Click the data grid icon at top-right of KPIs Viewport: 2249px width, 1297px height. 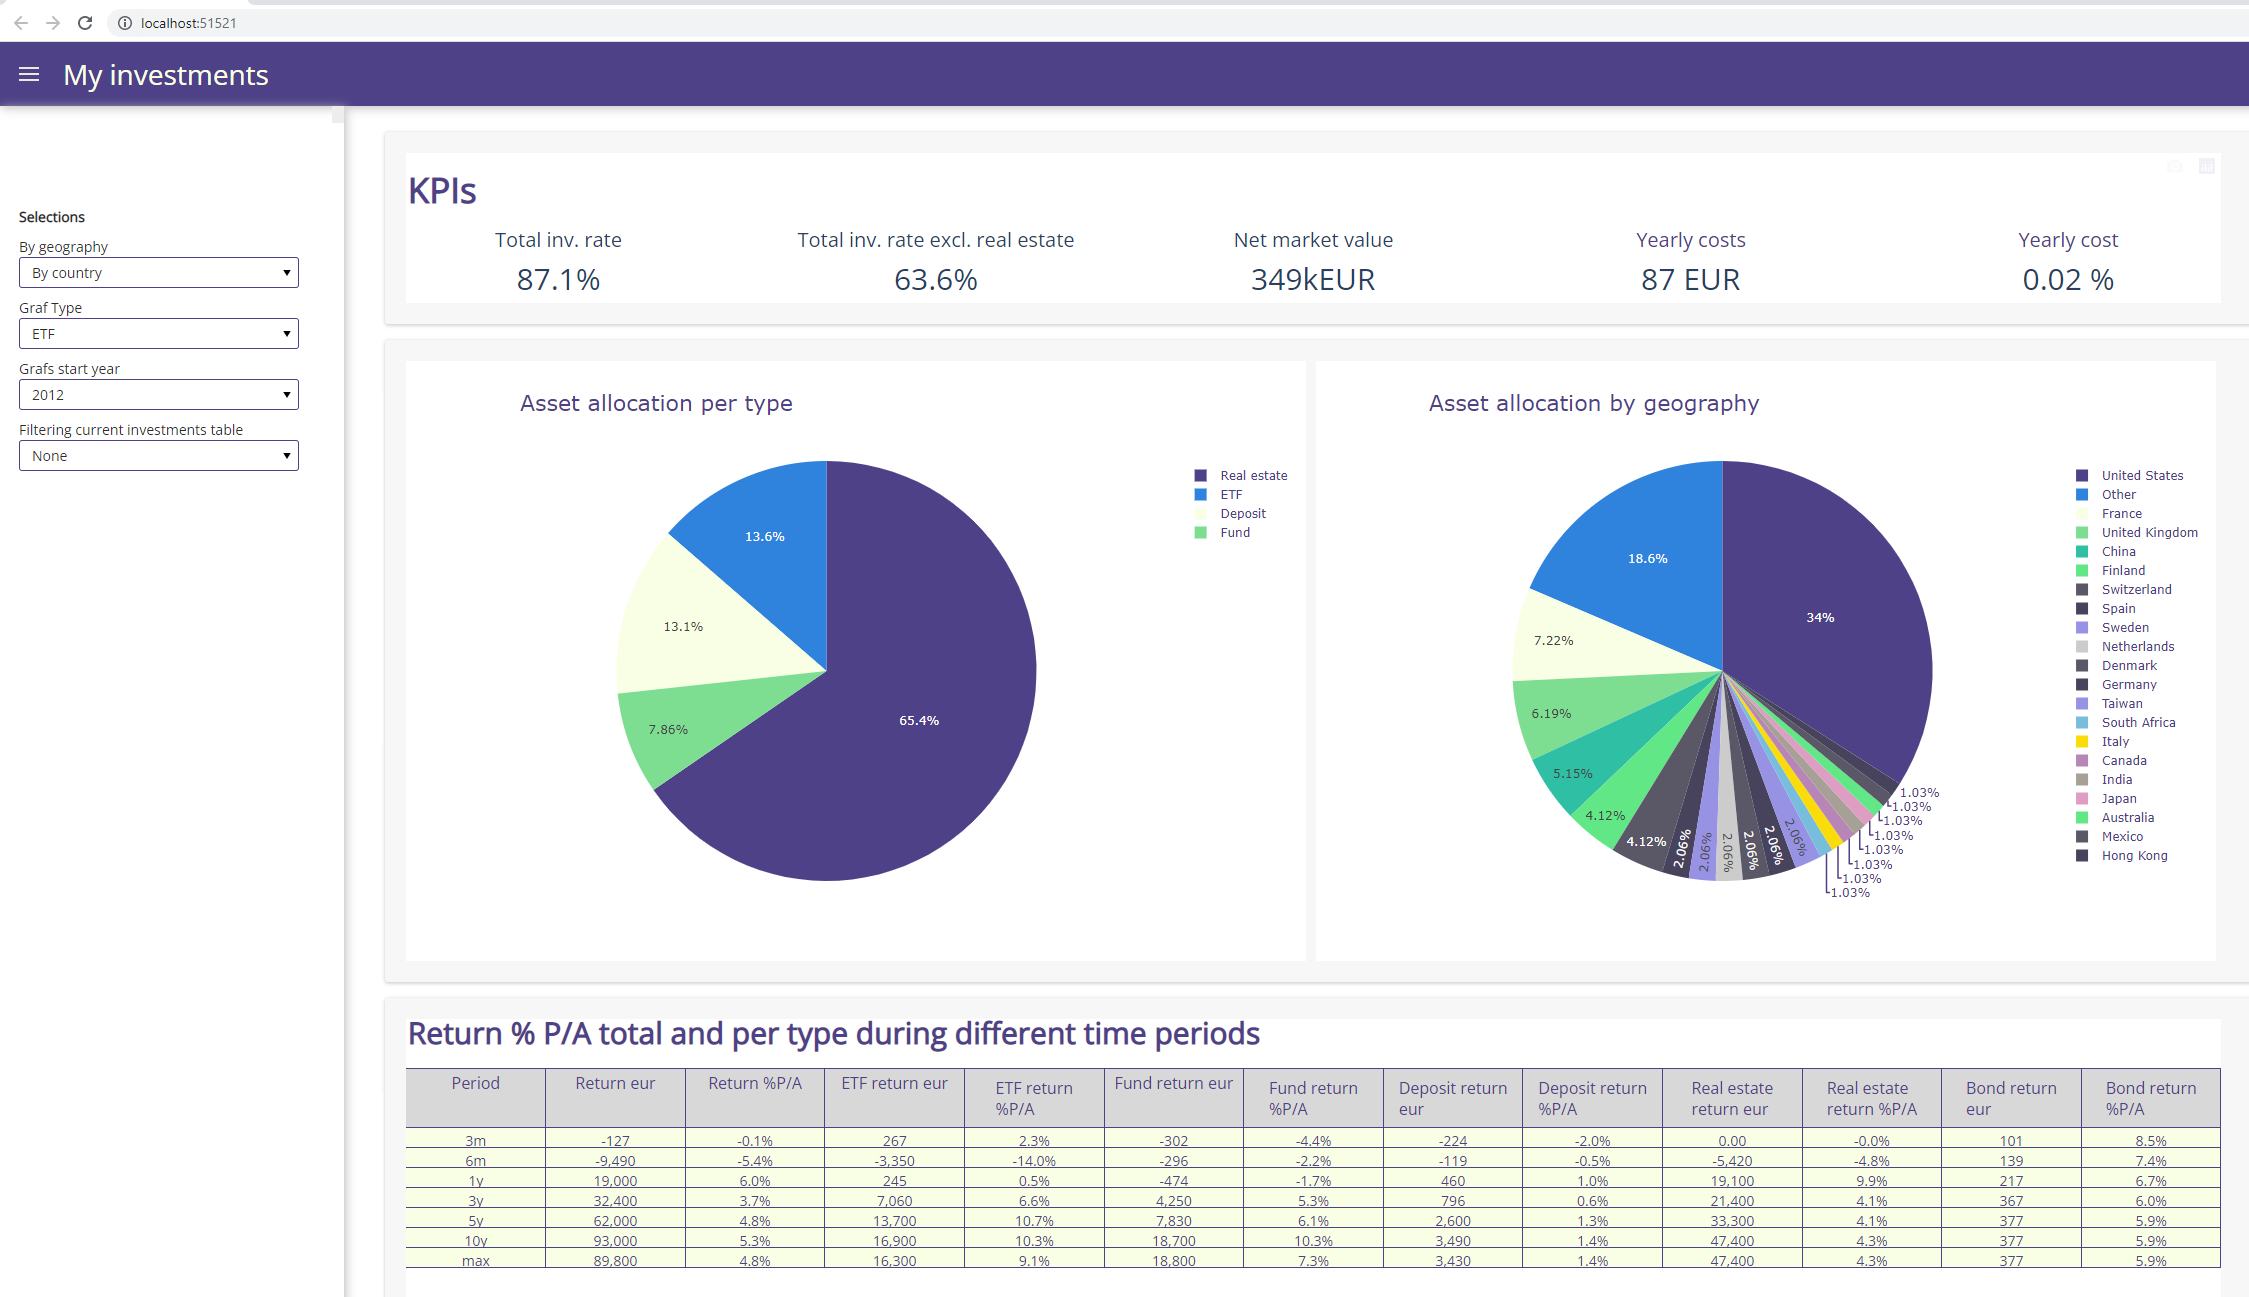[x=2207, y=166]
